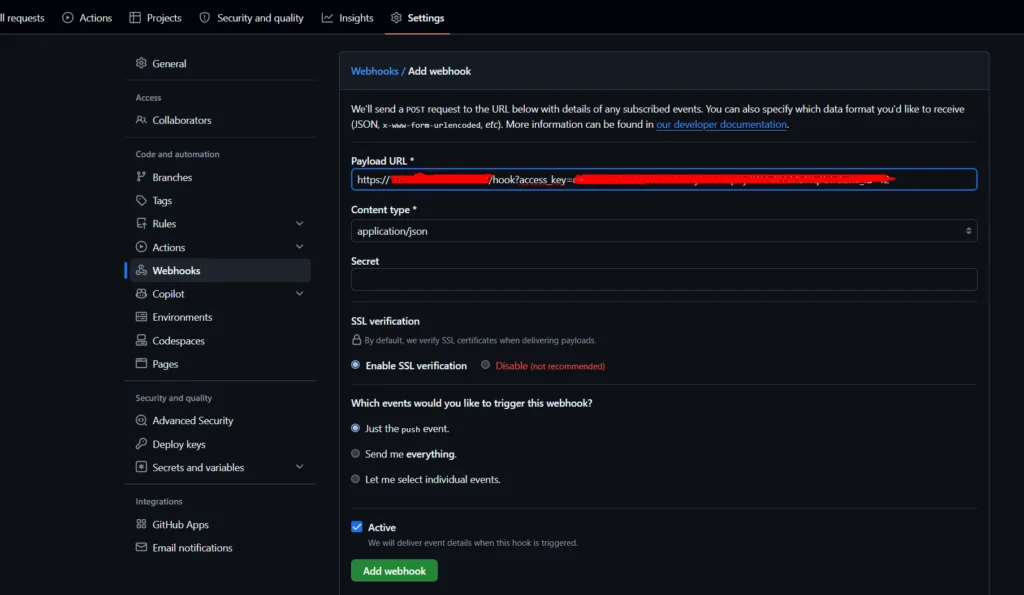
Task: Click the Security and quality shield icon
Action: [x=204, y=18]
